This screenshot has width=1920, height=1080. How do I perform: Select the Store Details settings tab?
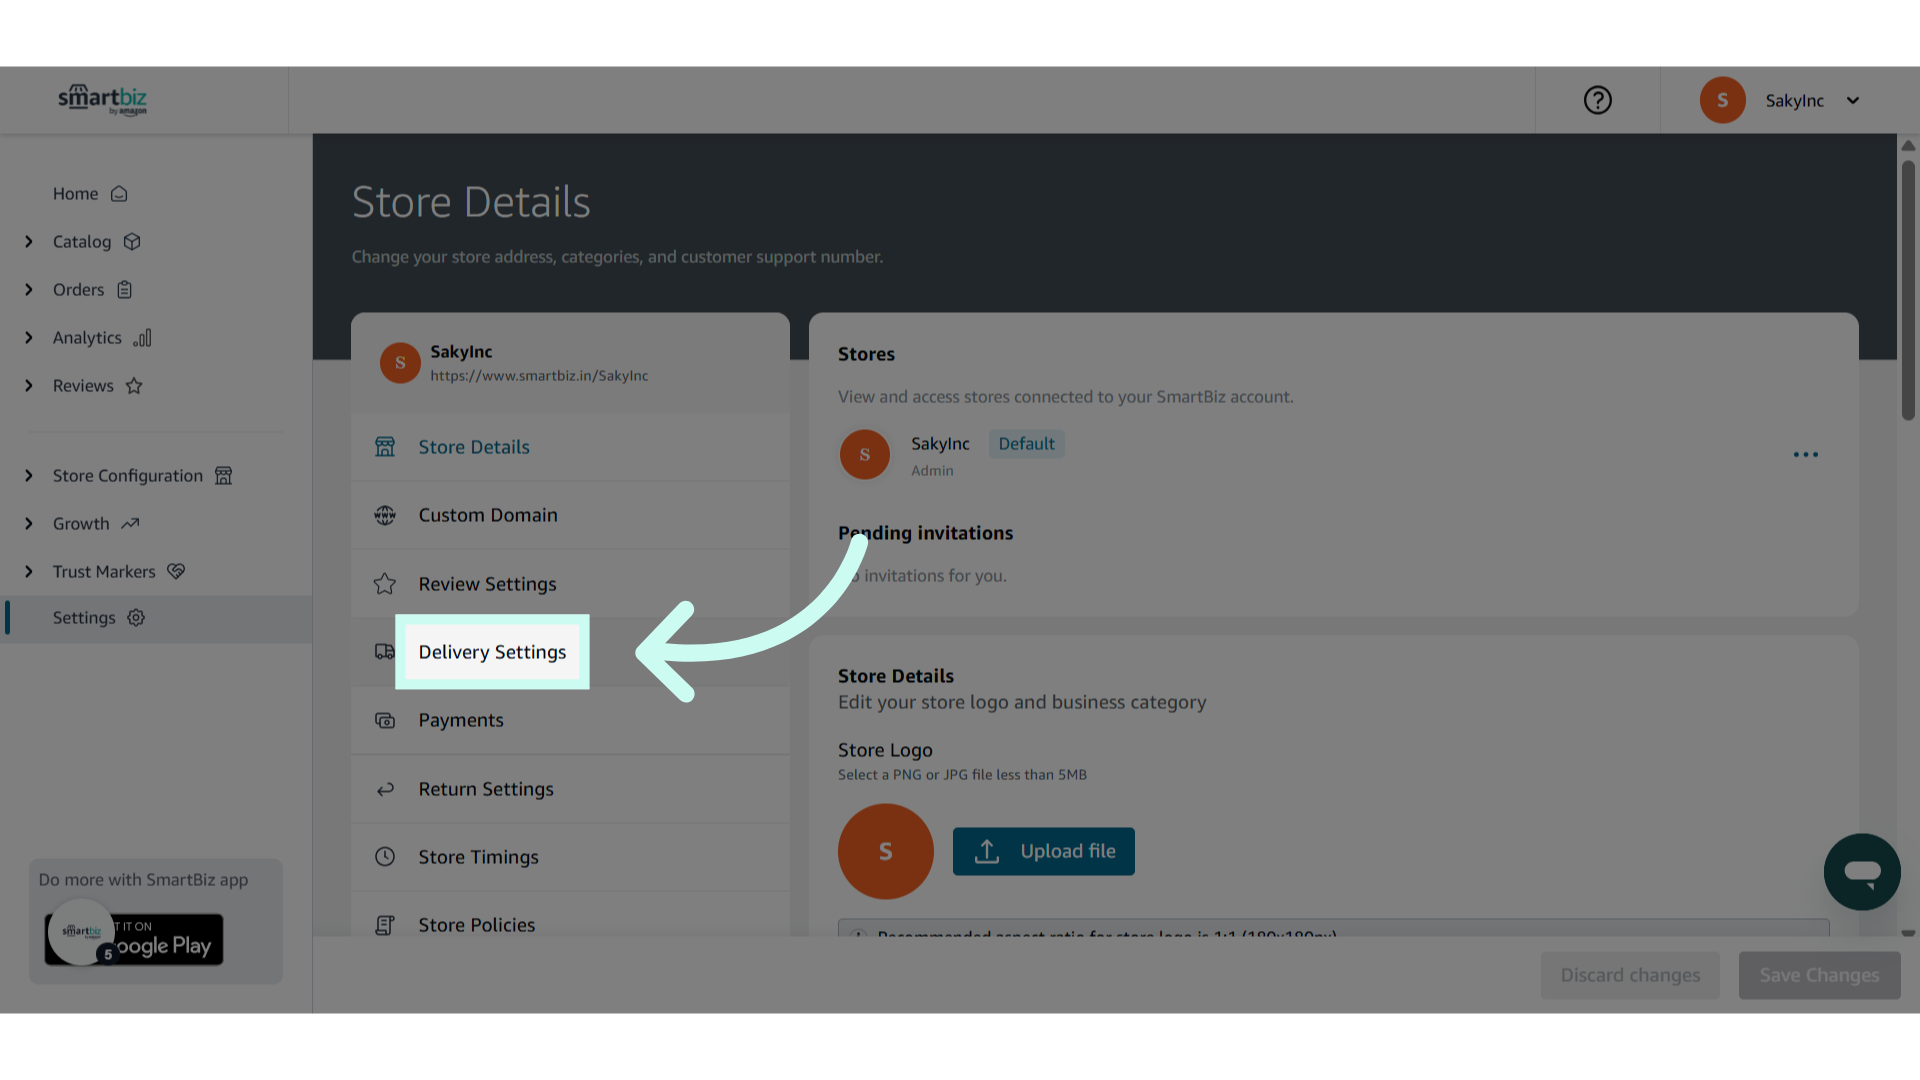coord(570,447)
